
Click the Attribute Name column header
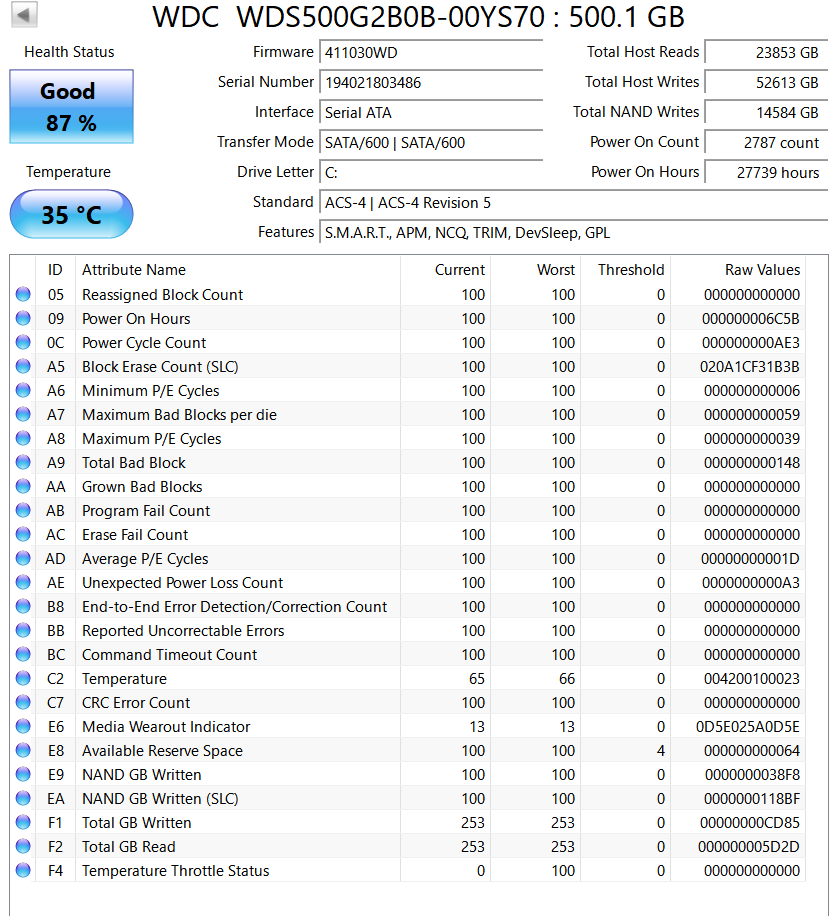point(238,270)
